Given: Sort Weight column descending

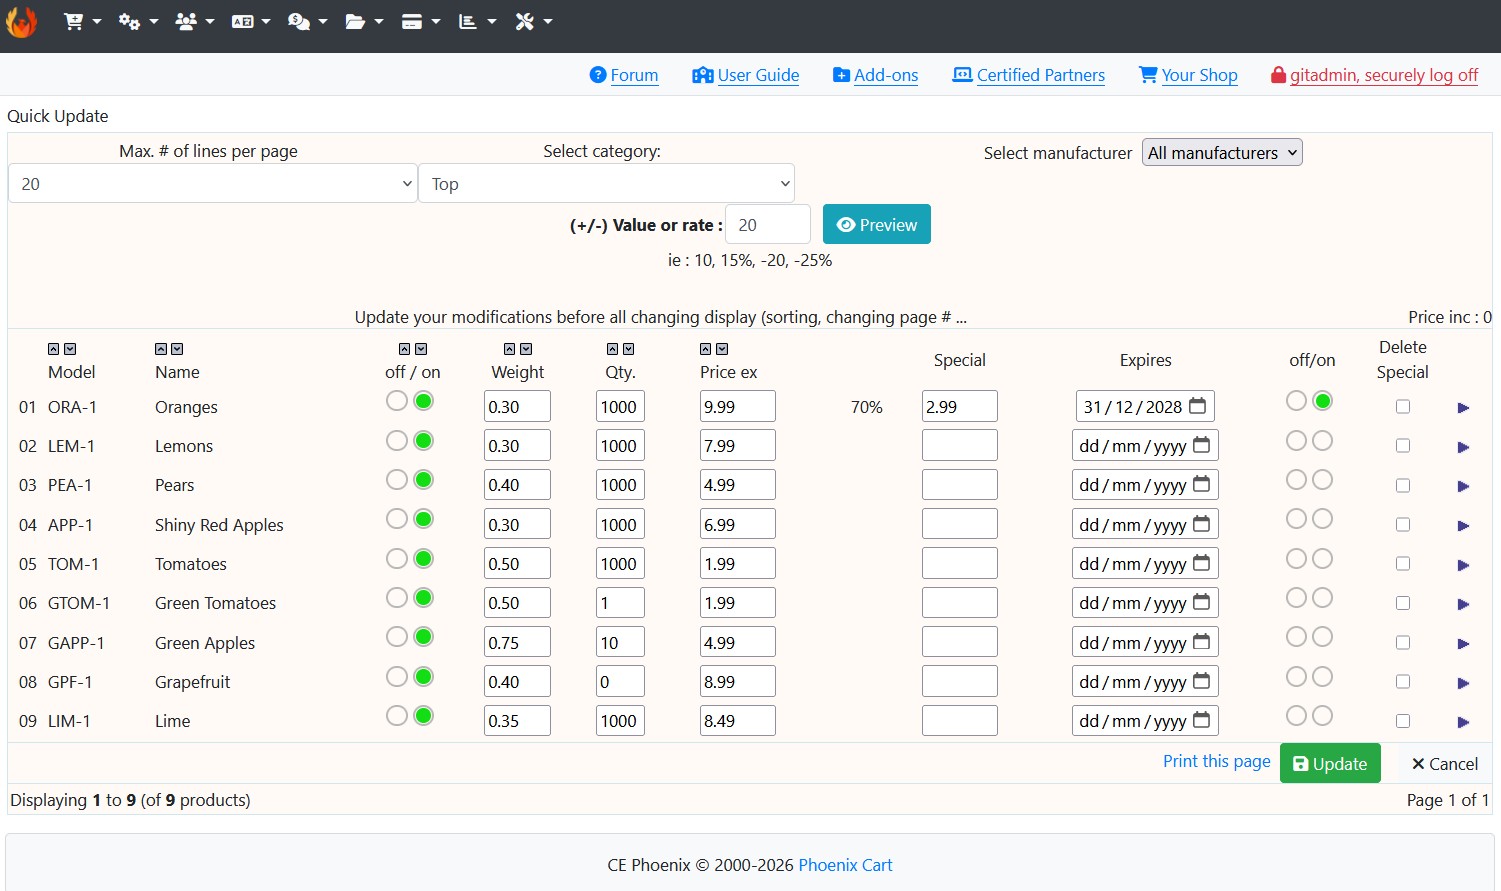Looking at the screenshot, I should (526, 349).
